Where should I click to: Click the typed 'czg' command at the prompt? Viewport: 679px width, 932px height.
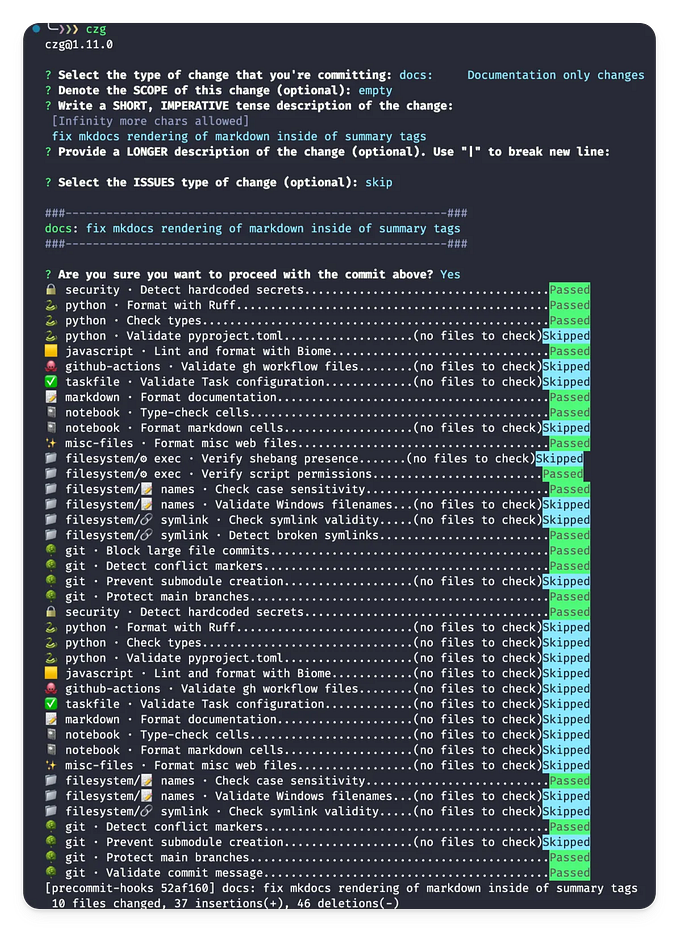pyautogui.click(x=96, y=29)
